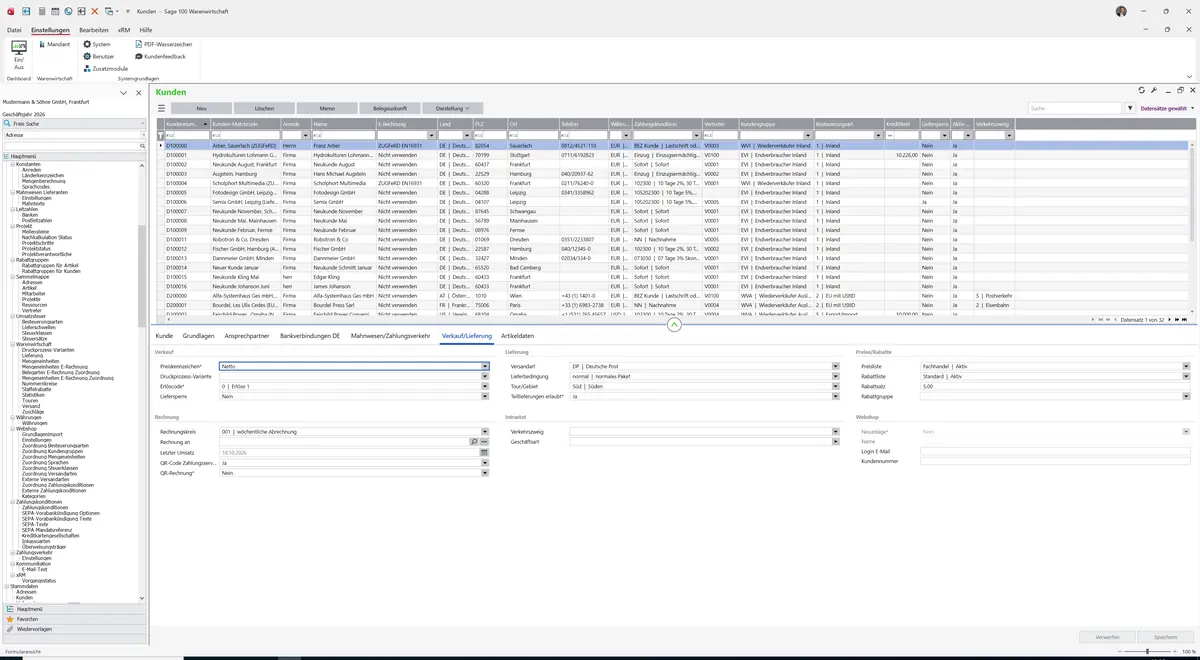
Task: Click in the Suche field above grid
Action: [x=1075, y=108]
